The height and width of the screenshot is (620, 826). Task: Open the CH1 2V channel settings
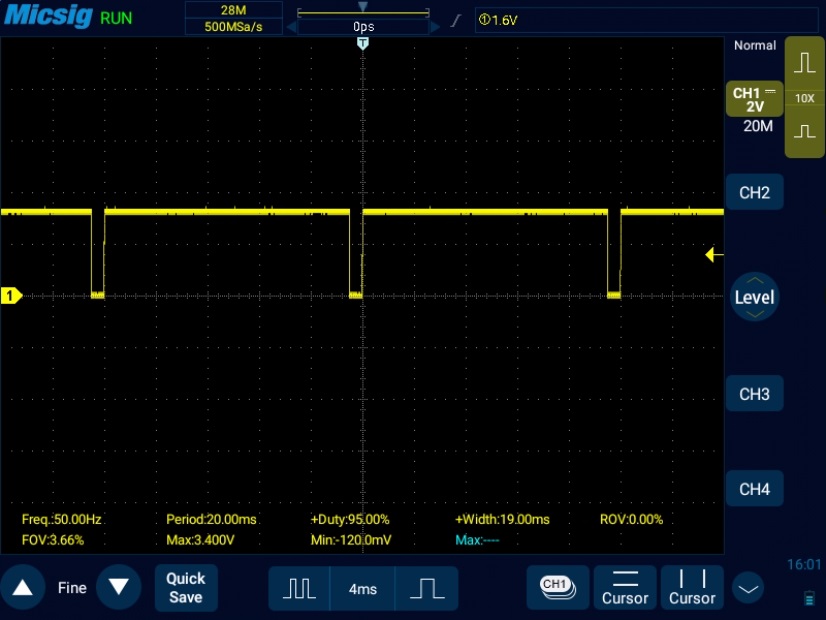[x=754, y=100]
